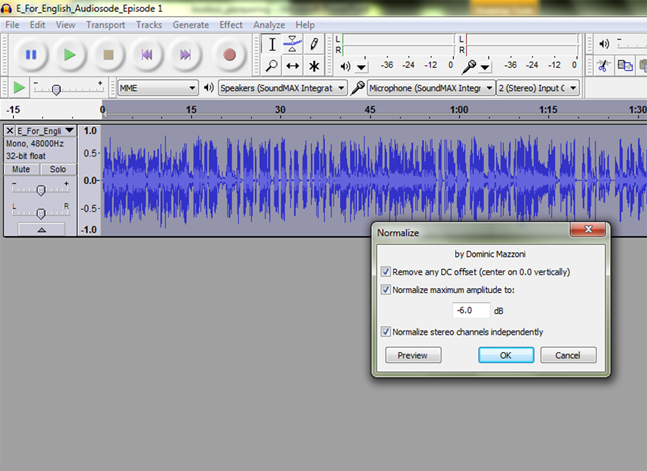The height and width of the screenshot is (471, 647).
Task: Select the Envelope tool
Action: coord(292,44)
